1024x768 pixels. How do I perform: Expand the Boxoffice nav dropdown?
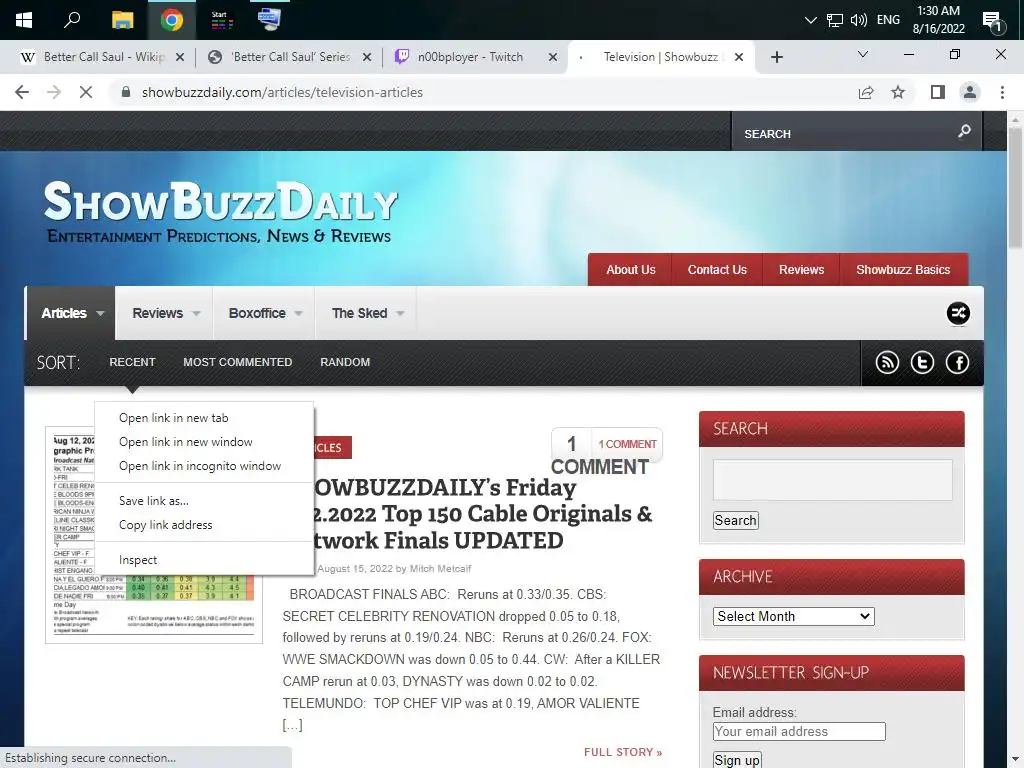264,313
